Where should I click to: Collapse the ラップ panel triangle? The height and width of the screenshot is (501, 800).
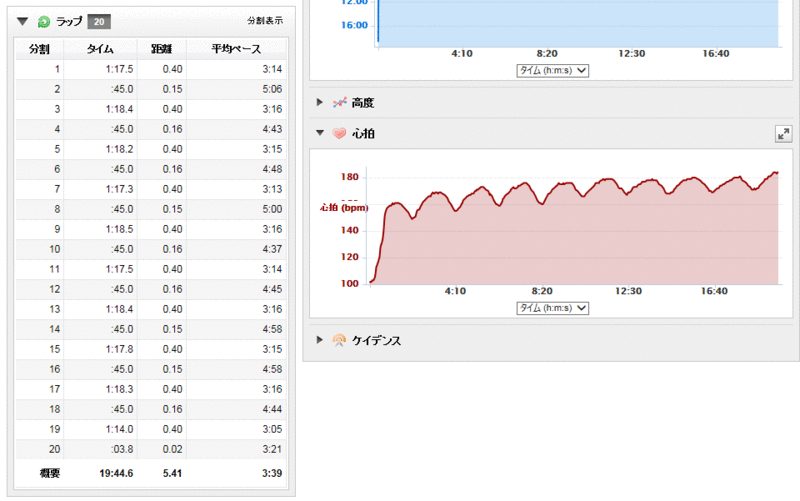(23, 21)
